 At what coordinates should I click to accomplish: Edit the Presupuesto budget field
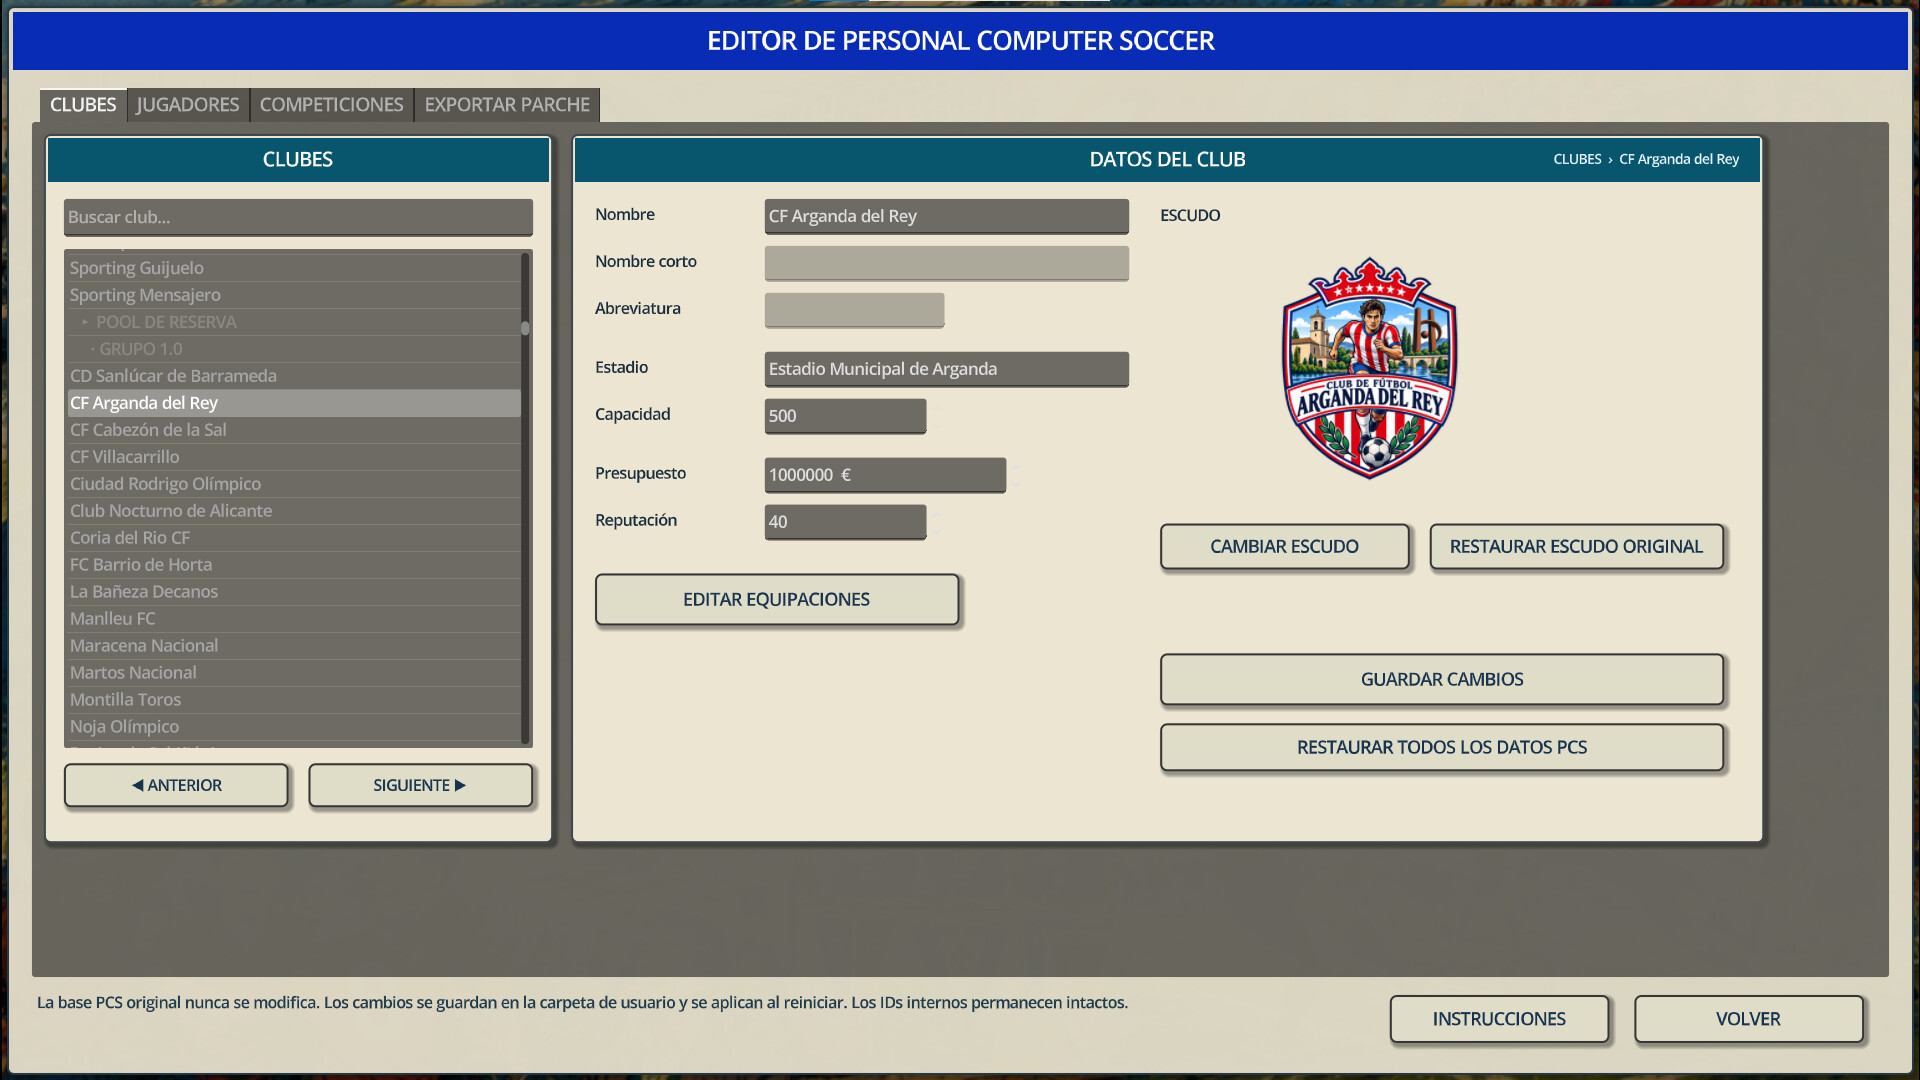click(885, 475)
